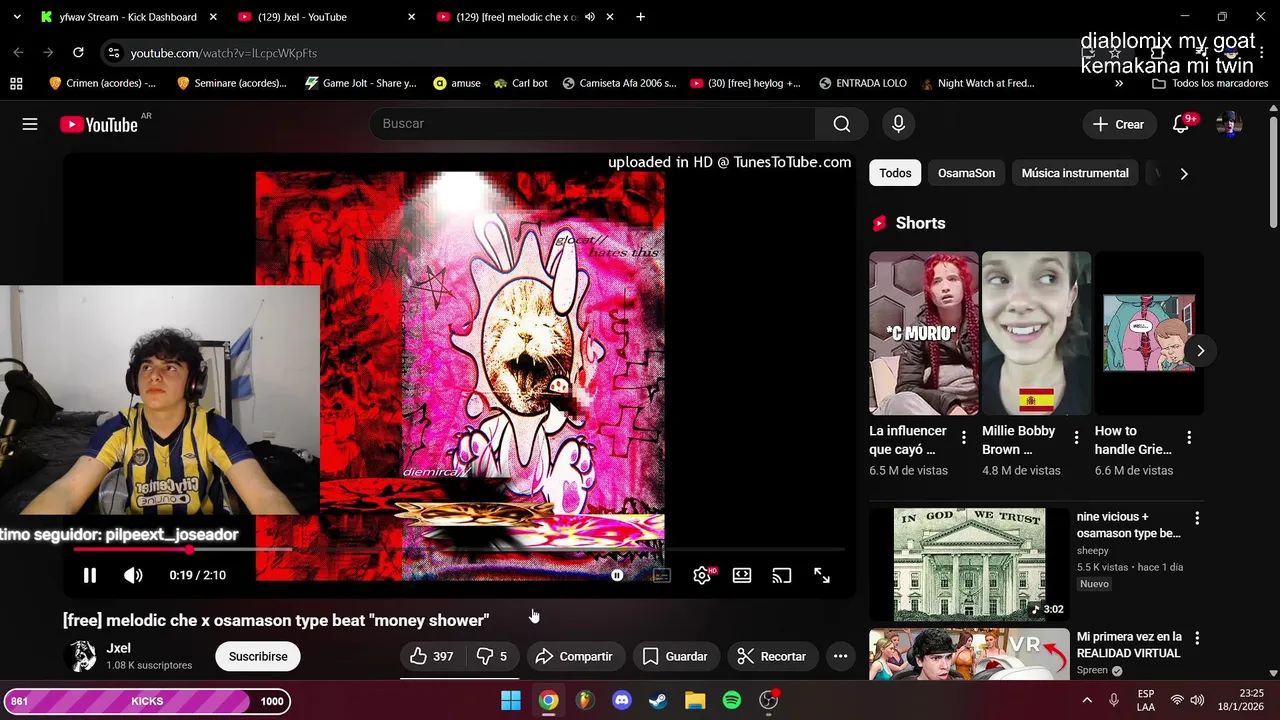Select the OsamaSon filter chip

pos(966,173)
